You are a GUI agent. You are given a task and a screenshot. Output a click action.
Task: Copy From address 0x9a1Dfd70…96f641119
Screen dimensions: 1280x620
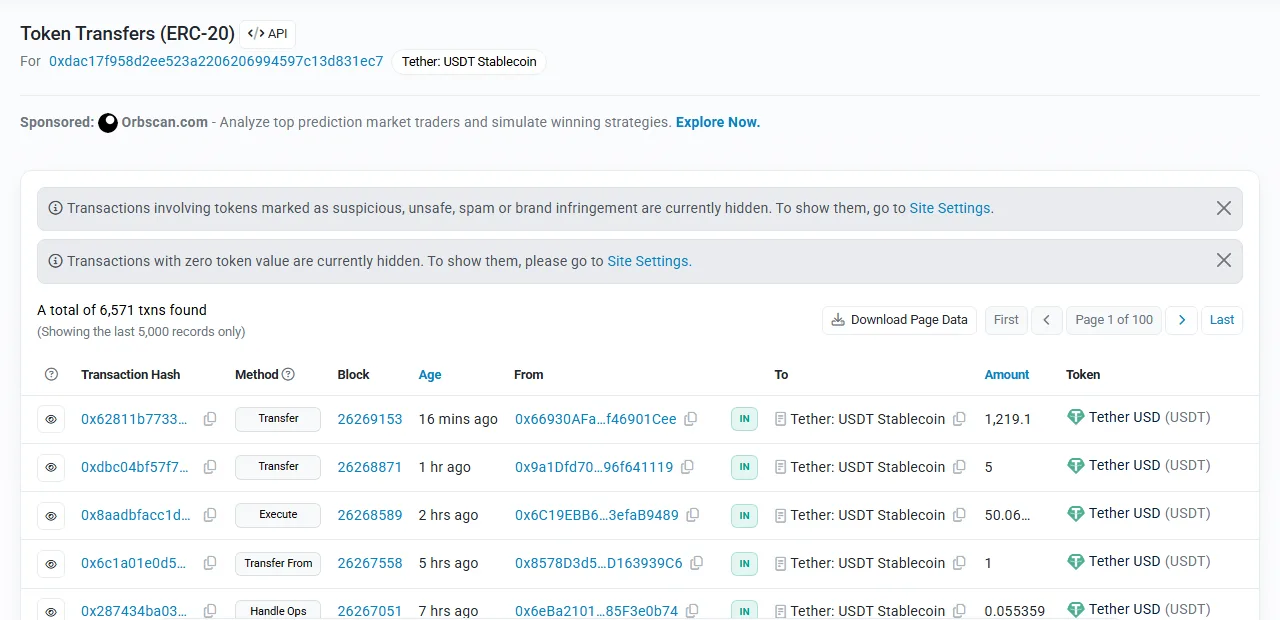coord(688,467)
